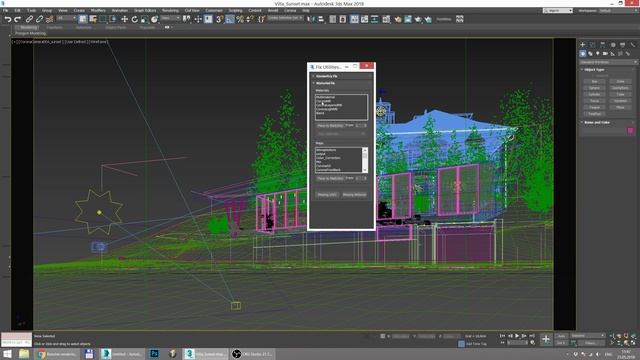The height and width of the screenshot is (360, 640).
Task: Select the Shapes create category
Action: (590, 53)
